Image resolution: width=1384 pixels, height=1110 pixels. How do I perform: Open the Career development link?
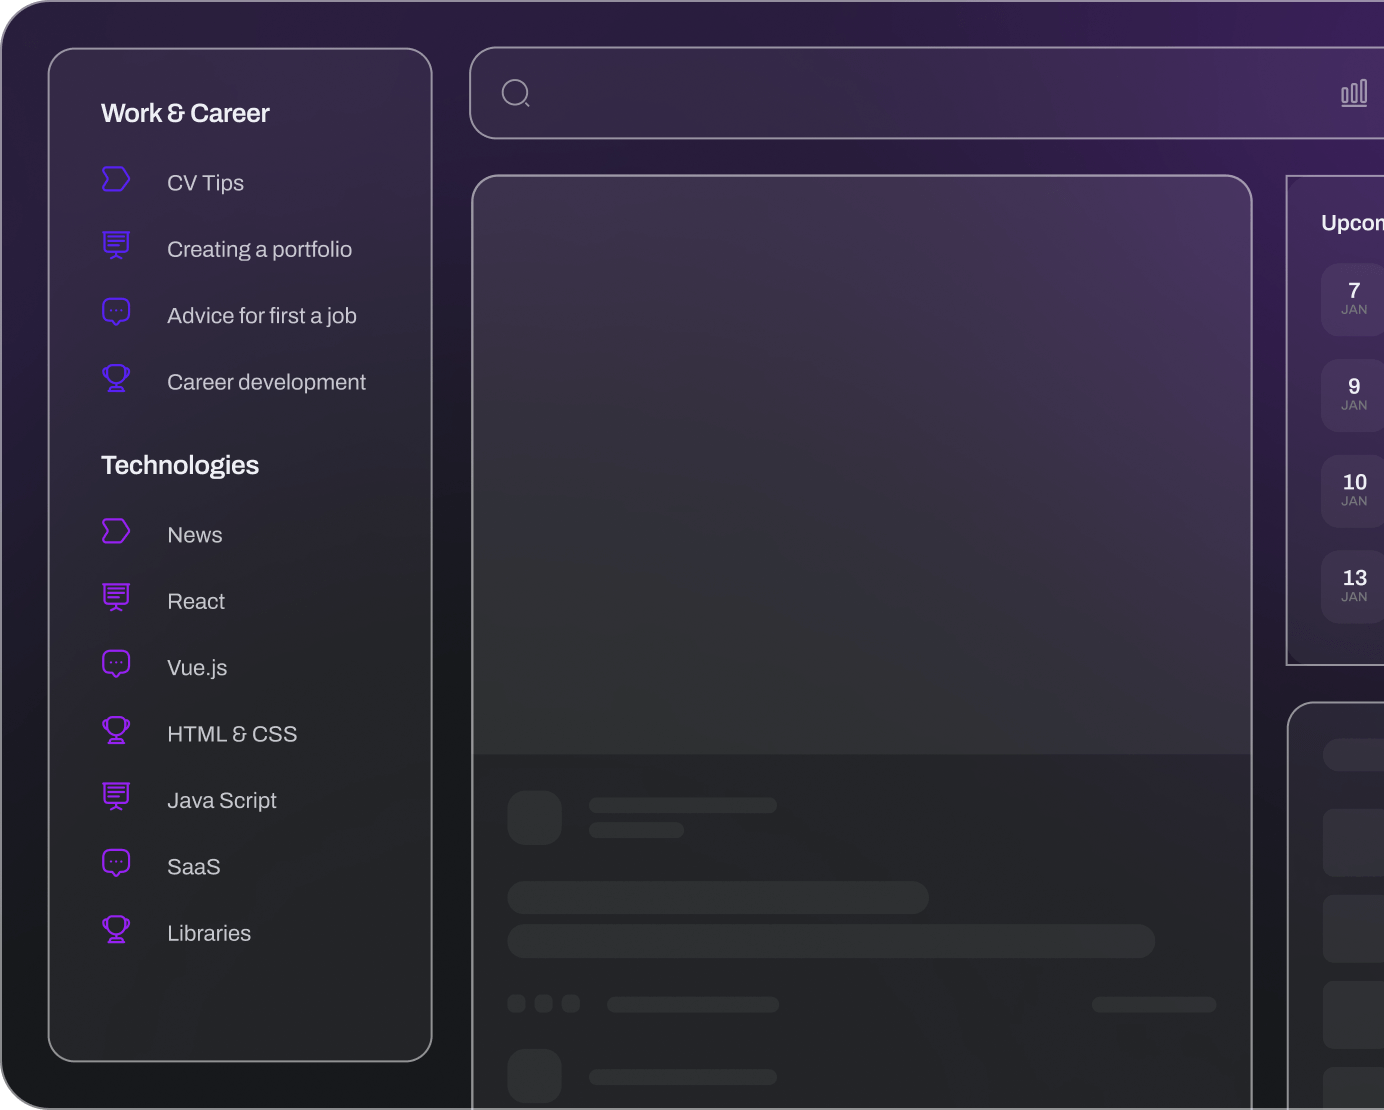pyautogui.click(x=266, y=382)
